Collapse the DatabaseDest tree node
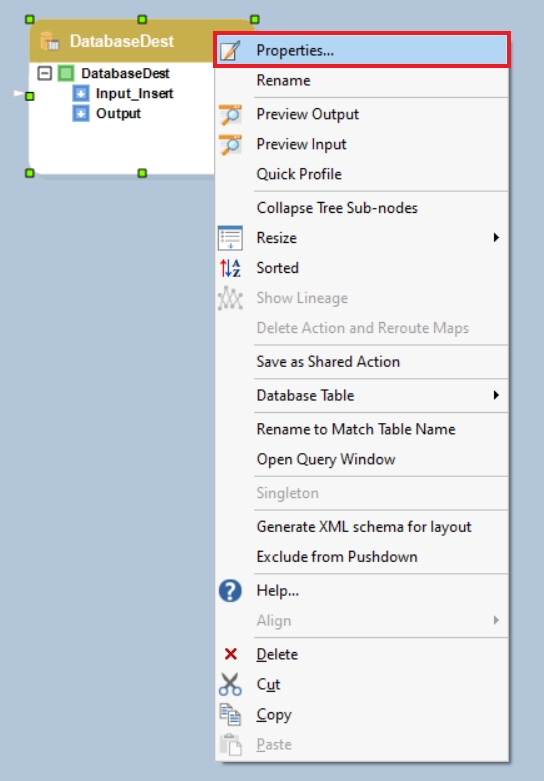The height and width of the screenshot is (781, 544). [44, 73]
